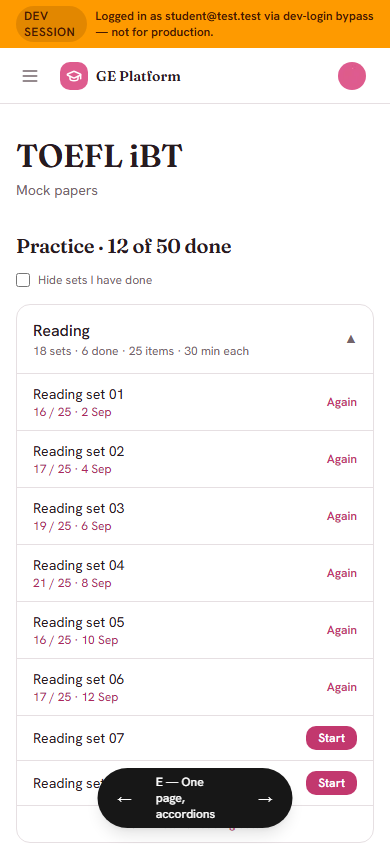The image size is (390, 844).
Task: Click the GE Platform graduation cap logo
Action: tap(74, 76)
